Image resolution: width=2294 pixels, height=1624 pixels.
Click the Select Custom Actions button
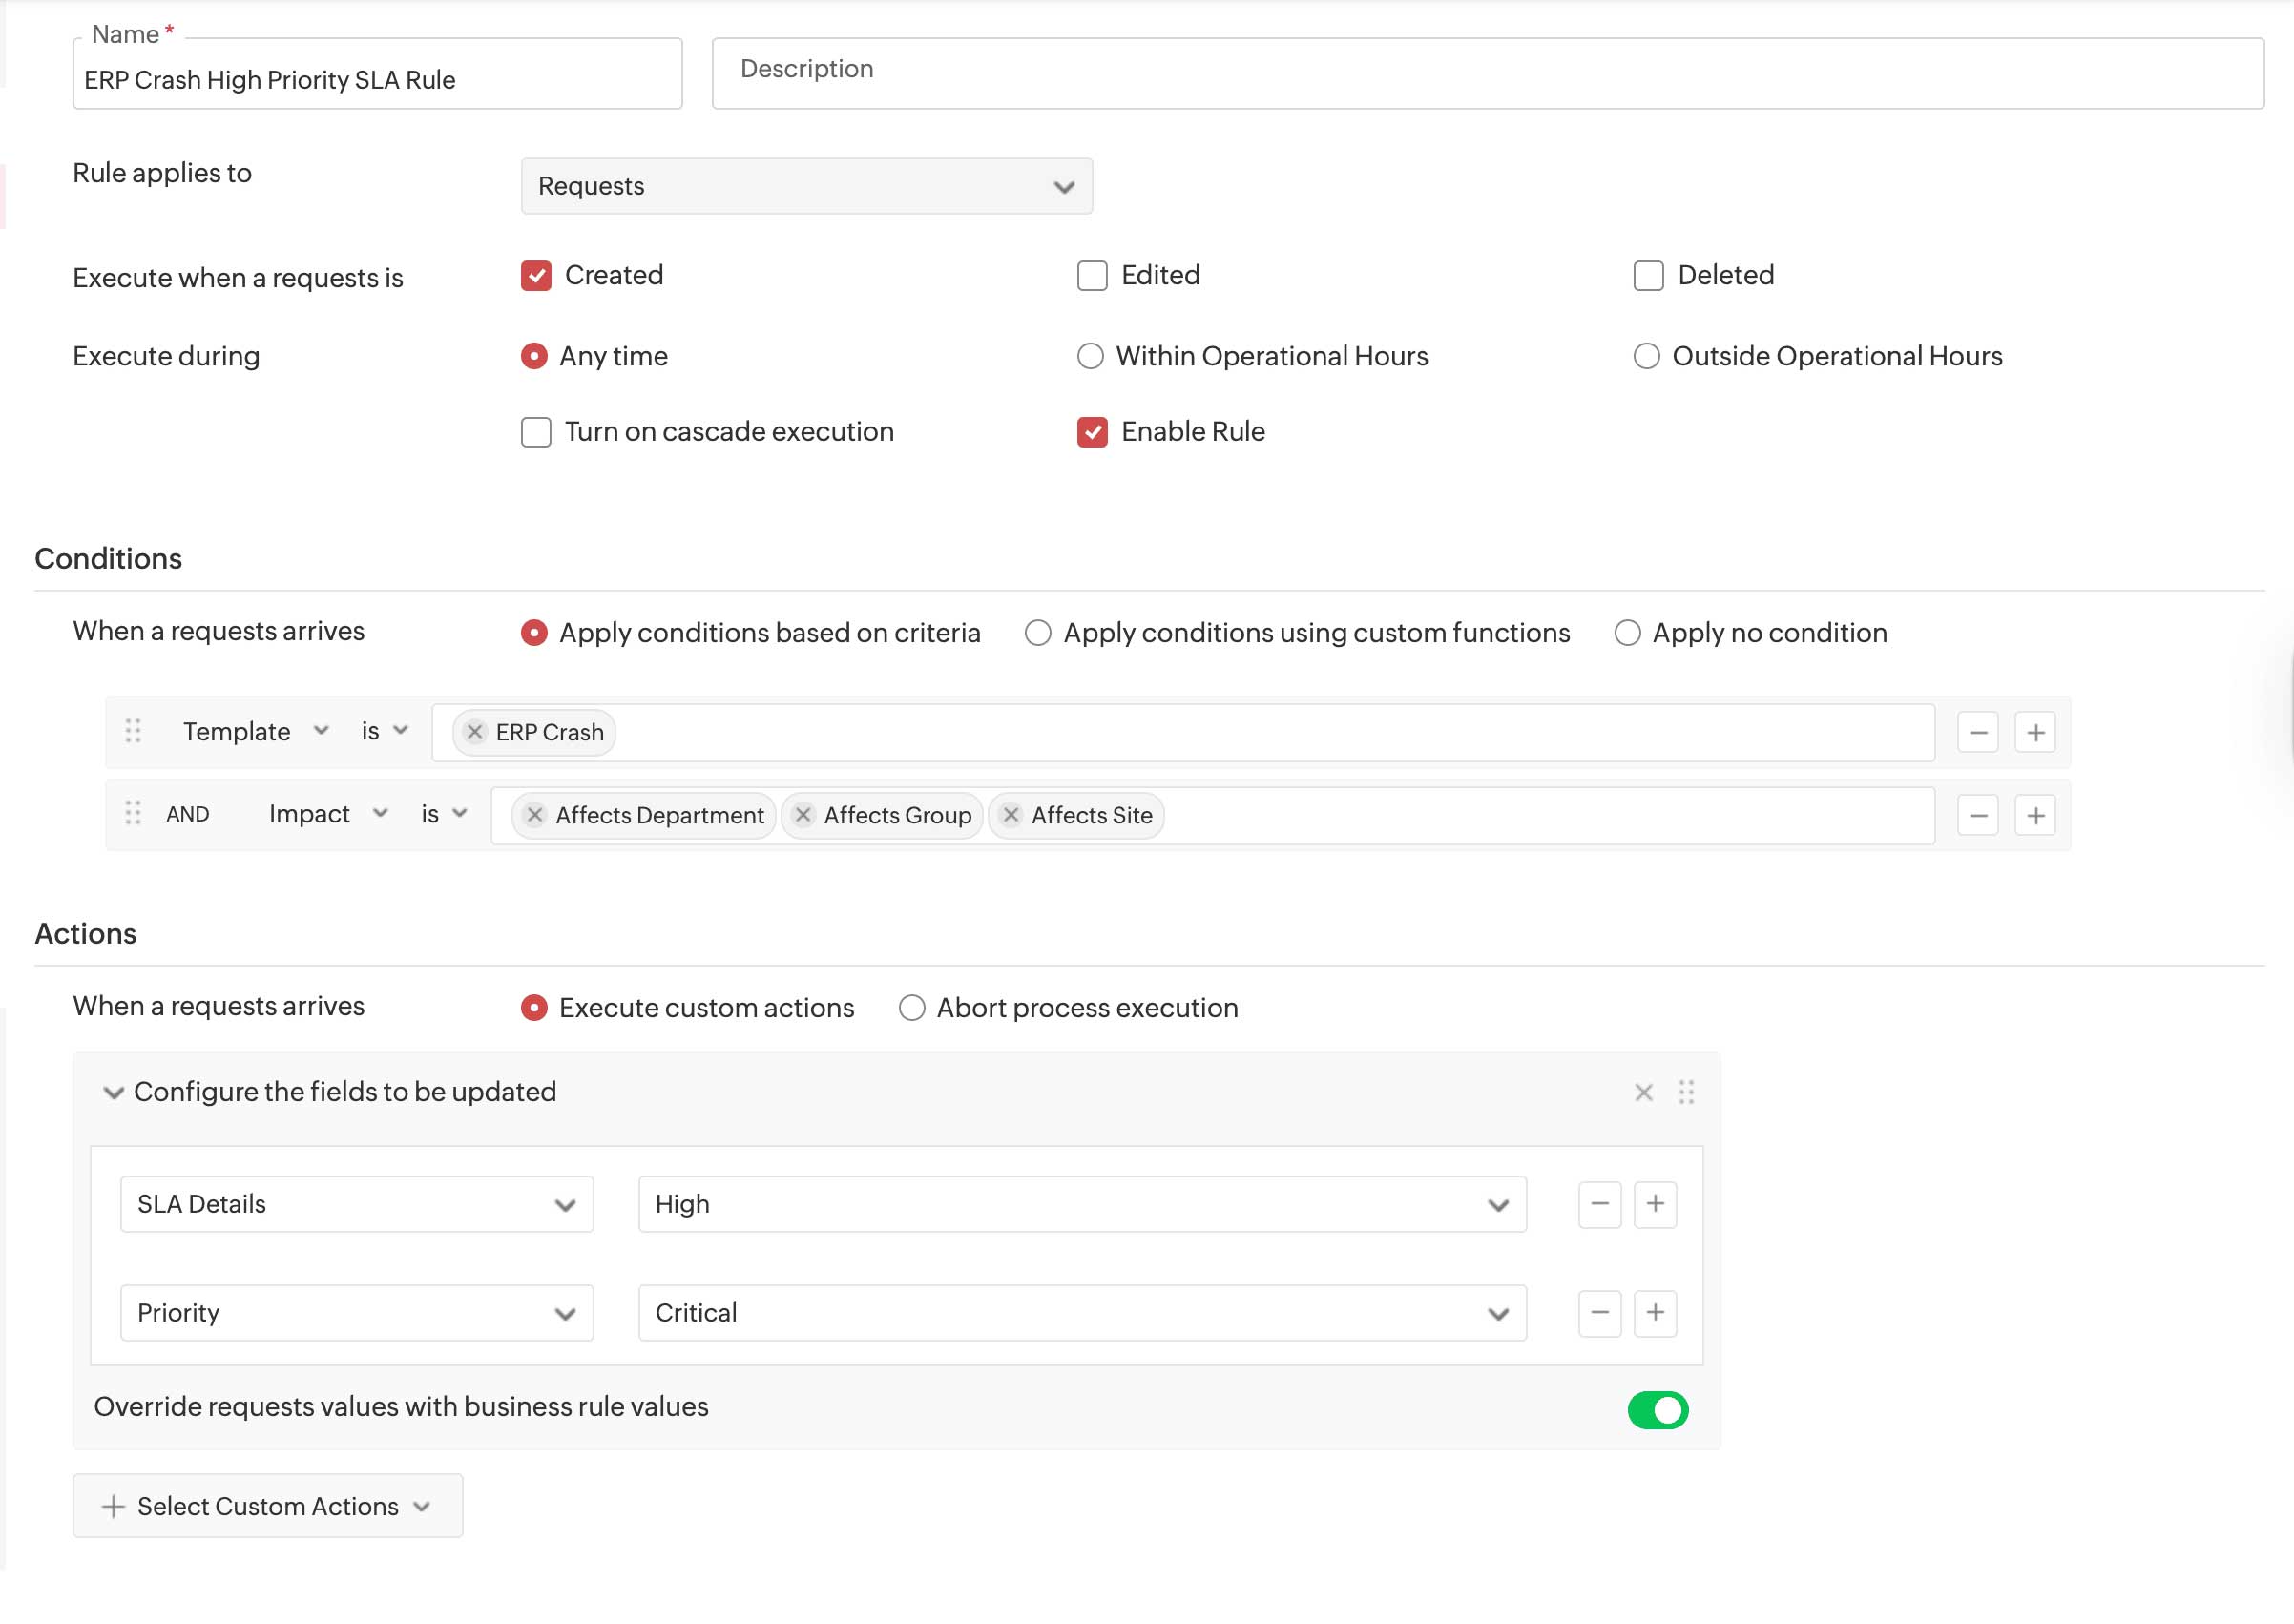266,1506
